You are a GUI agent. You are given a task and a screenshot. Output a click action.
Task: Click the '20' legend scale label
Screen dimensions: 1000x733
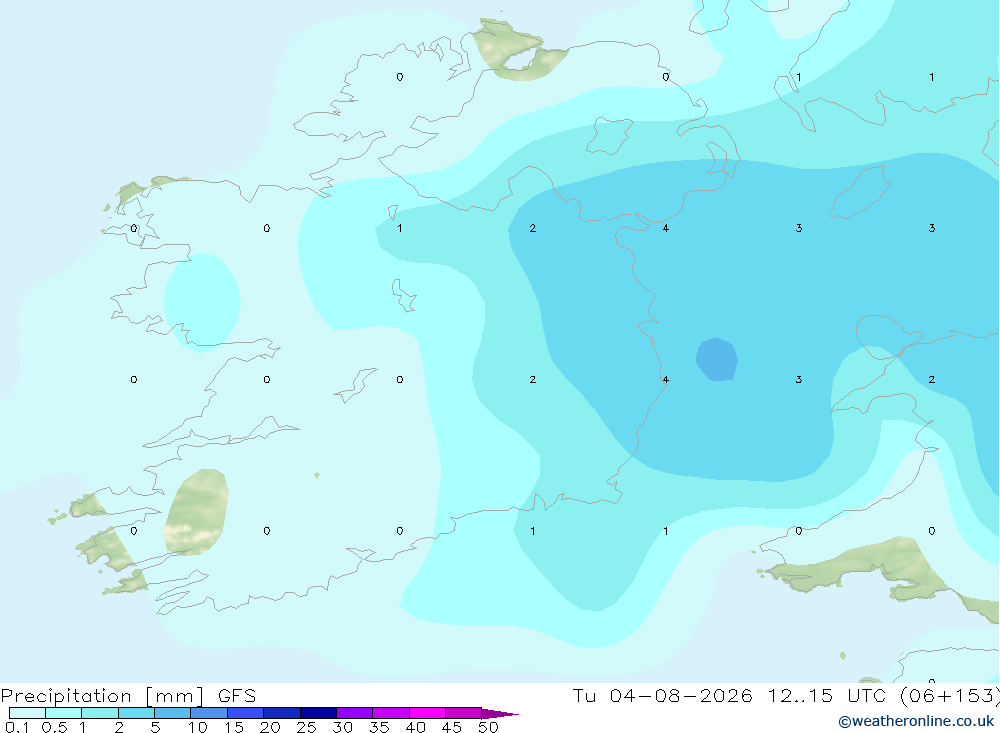[270, 727]
